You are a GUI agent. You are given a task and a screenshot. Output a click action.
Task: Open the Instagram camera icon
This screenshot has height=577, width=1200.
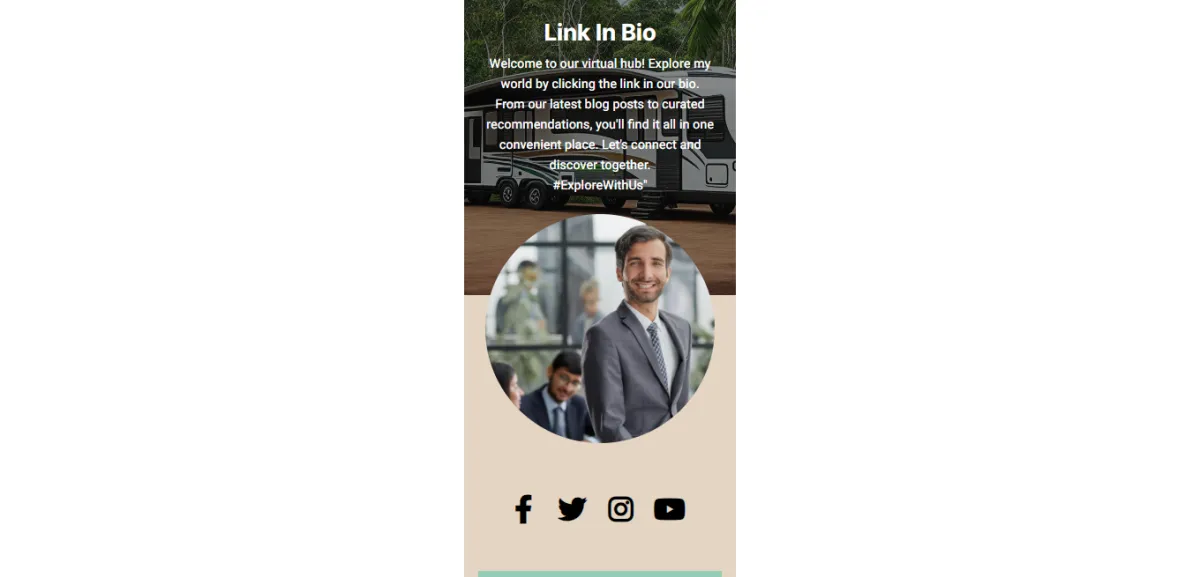click(621, 509)
